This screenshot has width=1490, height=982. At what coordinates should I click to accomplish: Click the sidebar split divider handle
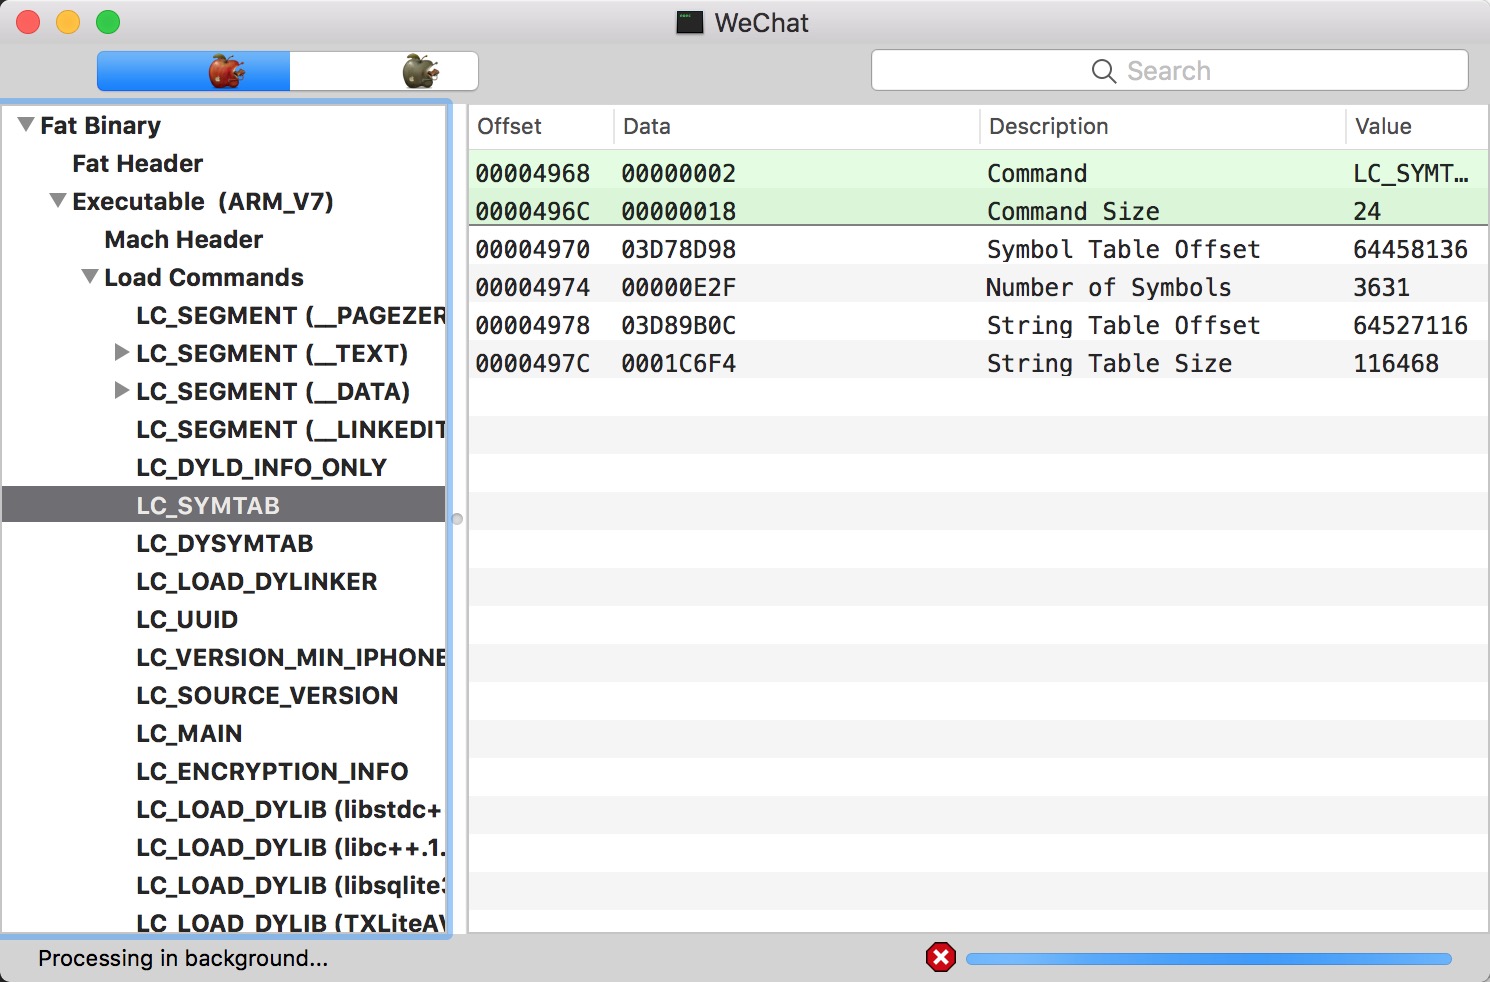[457, 519]
